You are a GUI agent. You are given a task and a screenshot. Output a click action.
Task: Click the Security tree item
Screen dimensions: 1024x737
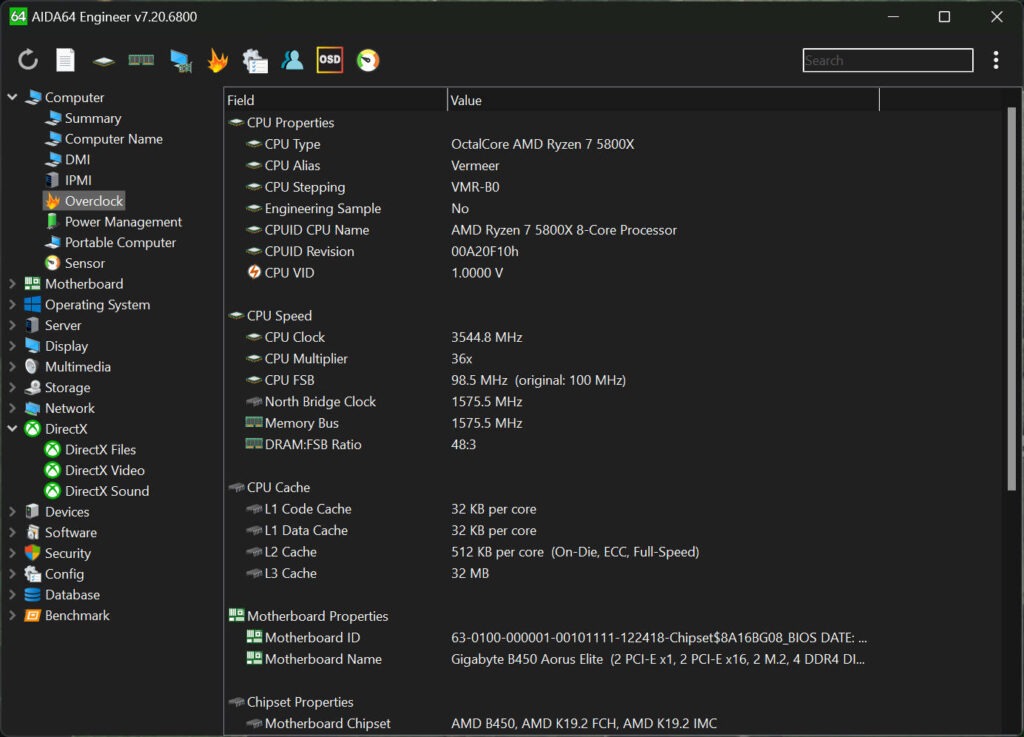(57, 553)
